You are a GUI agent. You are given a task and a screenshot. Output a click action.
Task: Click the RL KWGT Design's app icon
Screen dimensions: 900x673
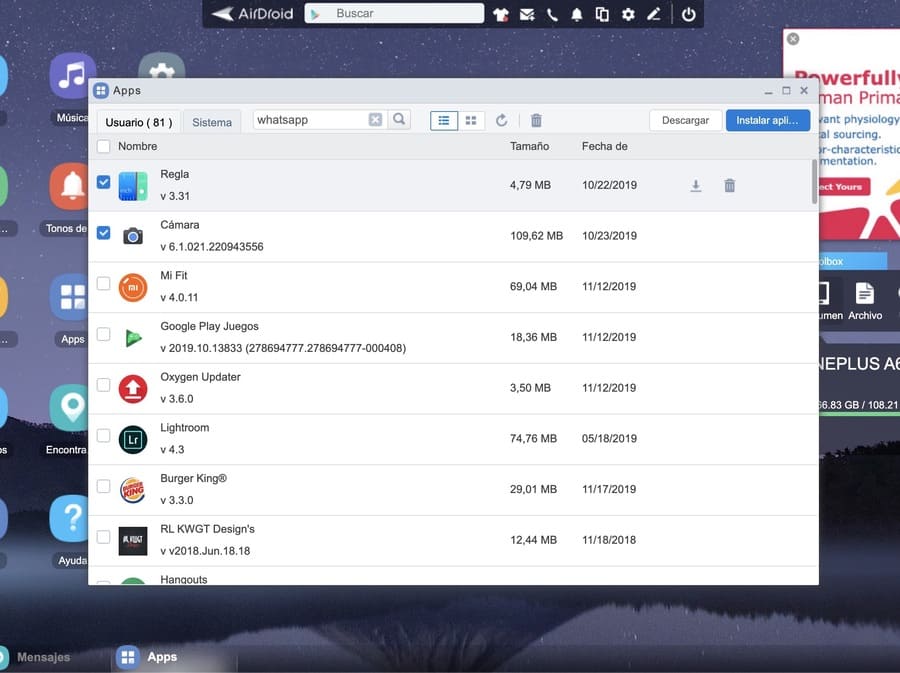coord(133,541)
